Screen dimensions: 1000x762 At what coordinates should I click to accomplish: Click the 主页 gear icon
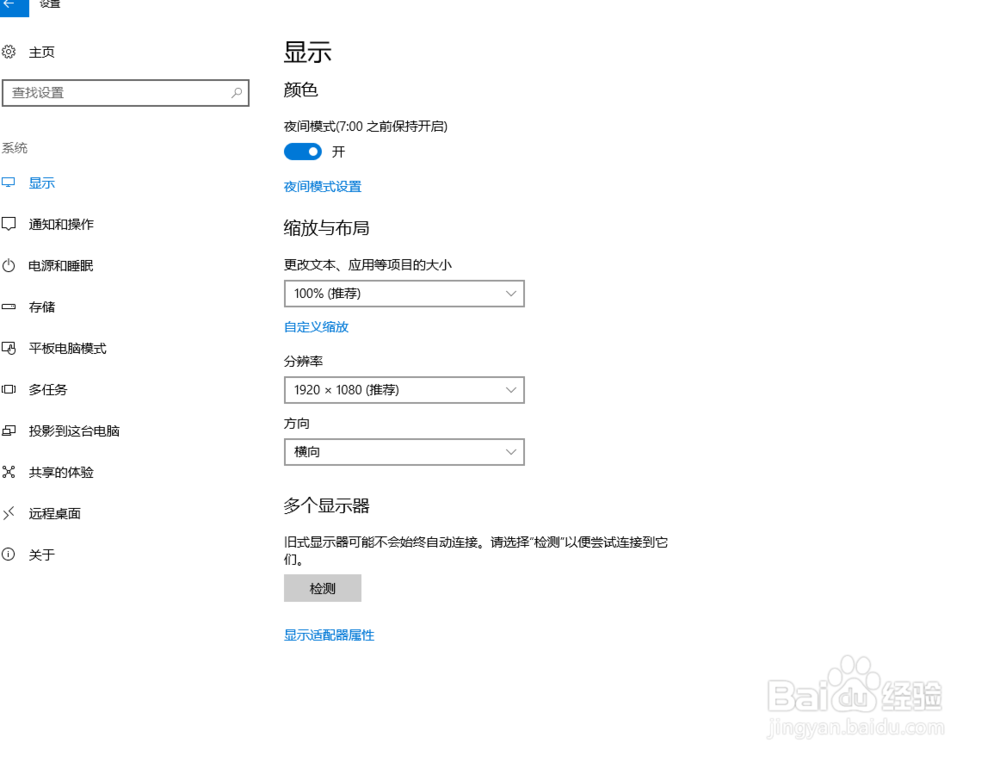(x=10, y=51)
